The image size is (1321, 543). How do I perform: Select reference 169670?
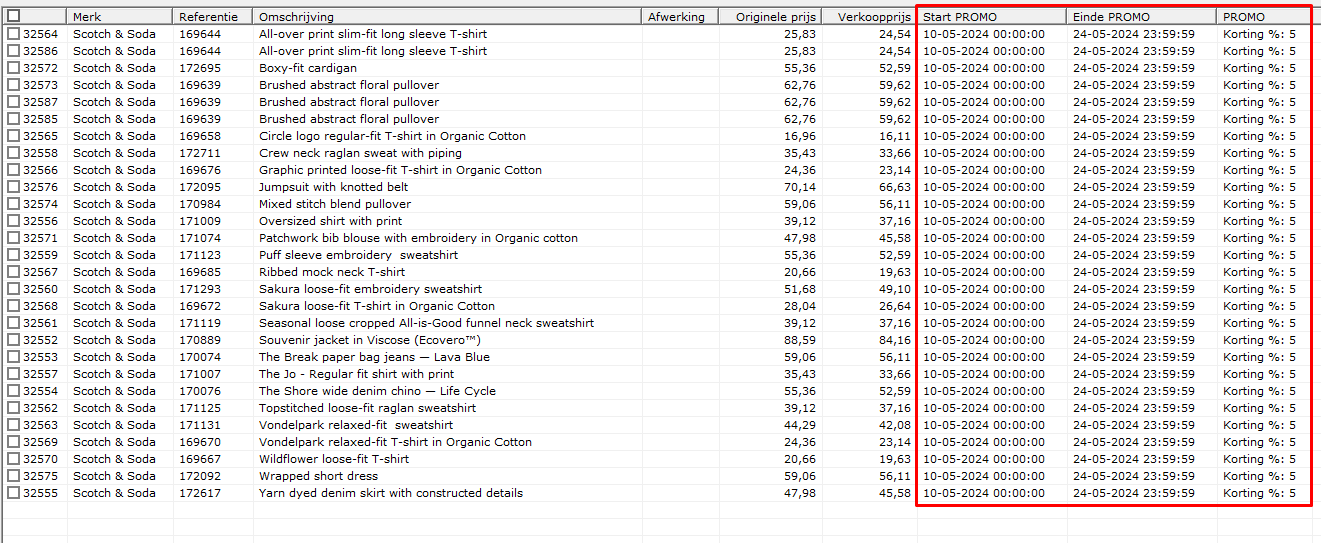(x=200, y=442)
